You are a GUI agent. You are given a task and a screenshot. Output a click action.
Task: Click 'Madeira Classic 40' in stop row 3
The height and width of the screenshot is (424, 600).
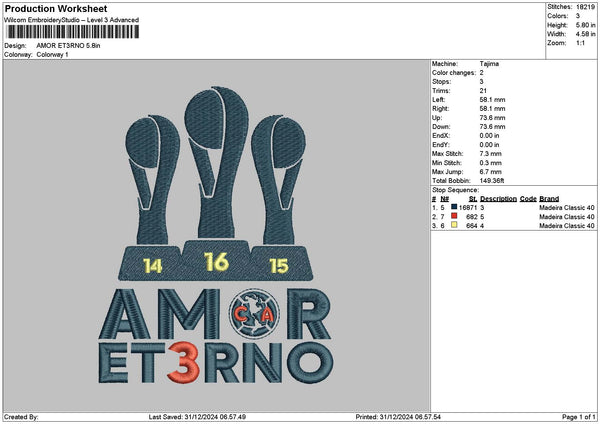pyautogui.click(x=567, y=226)
